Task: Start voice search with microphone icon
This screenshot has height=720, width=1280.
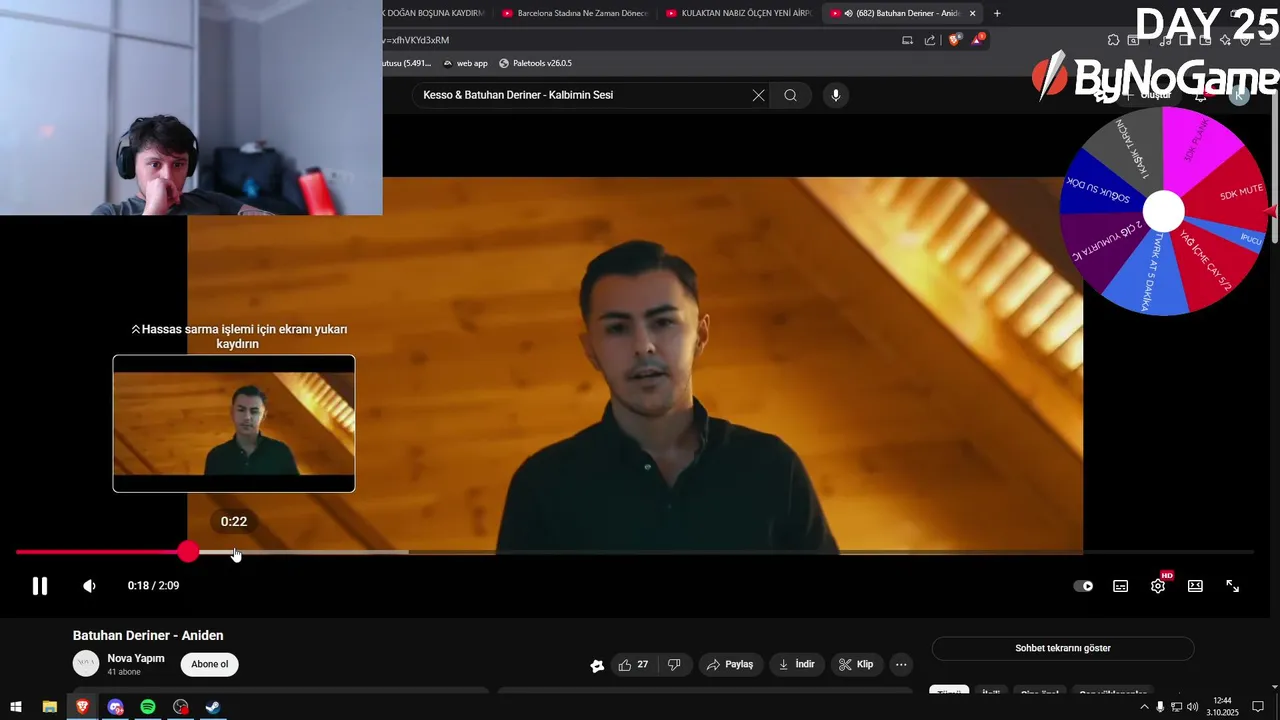Action: click(x=836, y=95)
